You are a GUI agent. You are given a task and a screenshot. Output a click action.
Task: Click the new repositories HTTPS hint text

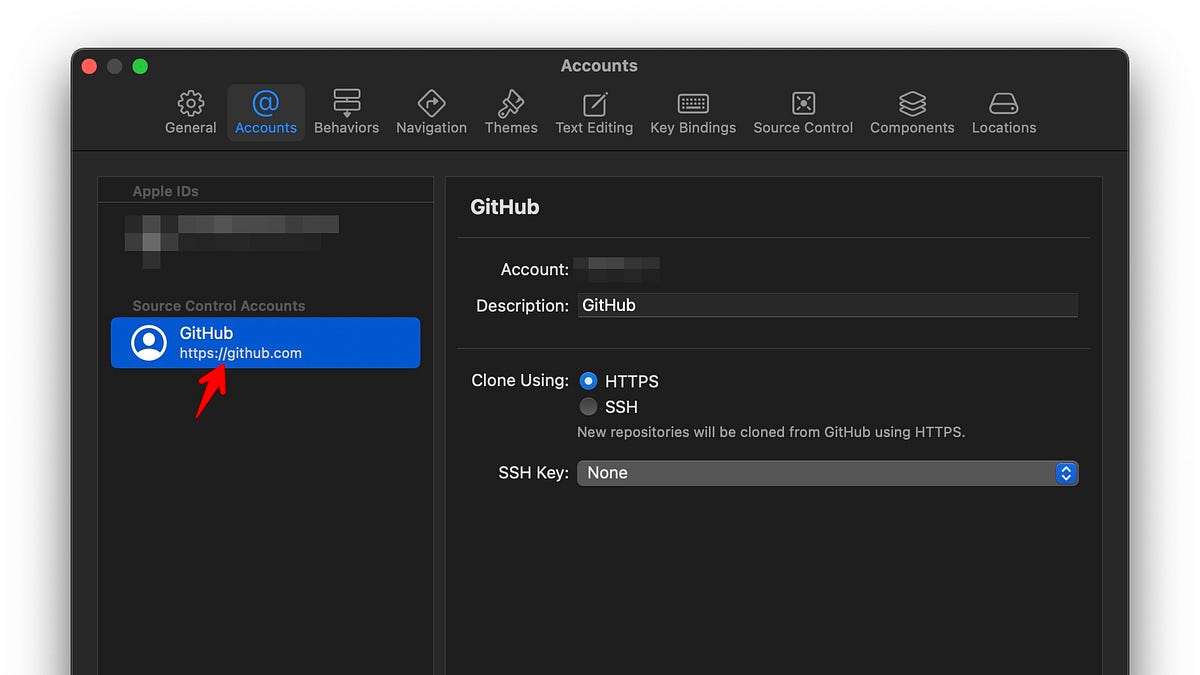click(x=771, y=432)
